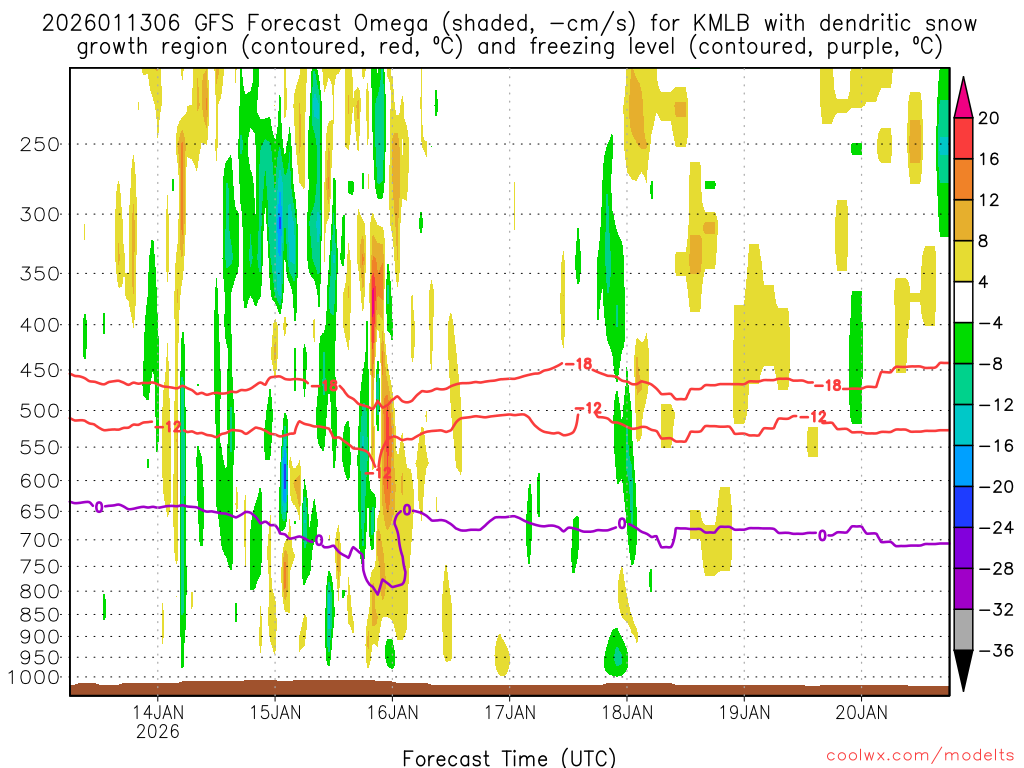Click the pink color bar top arrow
Screen dimensions: 1024x768
[963, 97]
